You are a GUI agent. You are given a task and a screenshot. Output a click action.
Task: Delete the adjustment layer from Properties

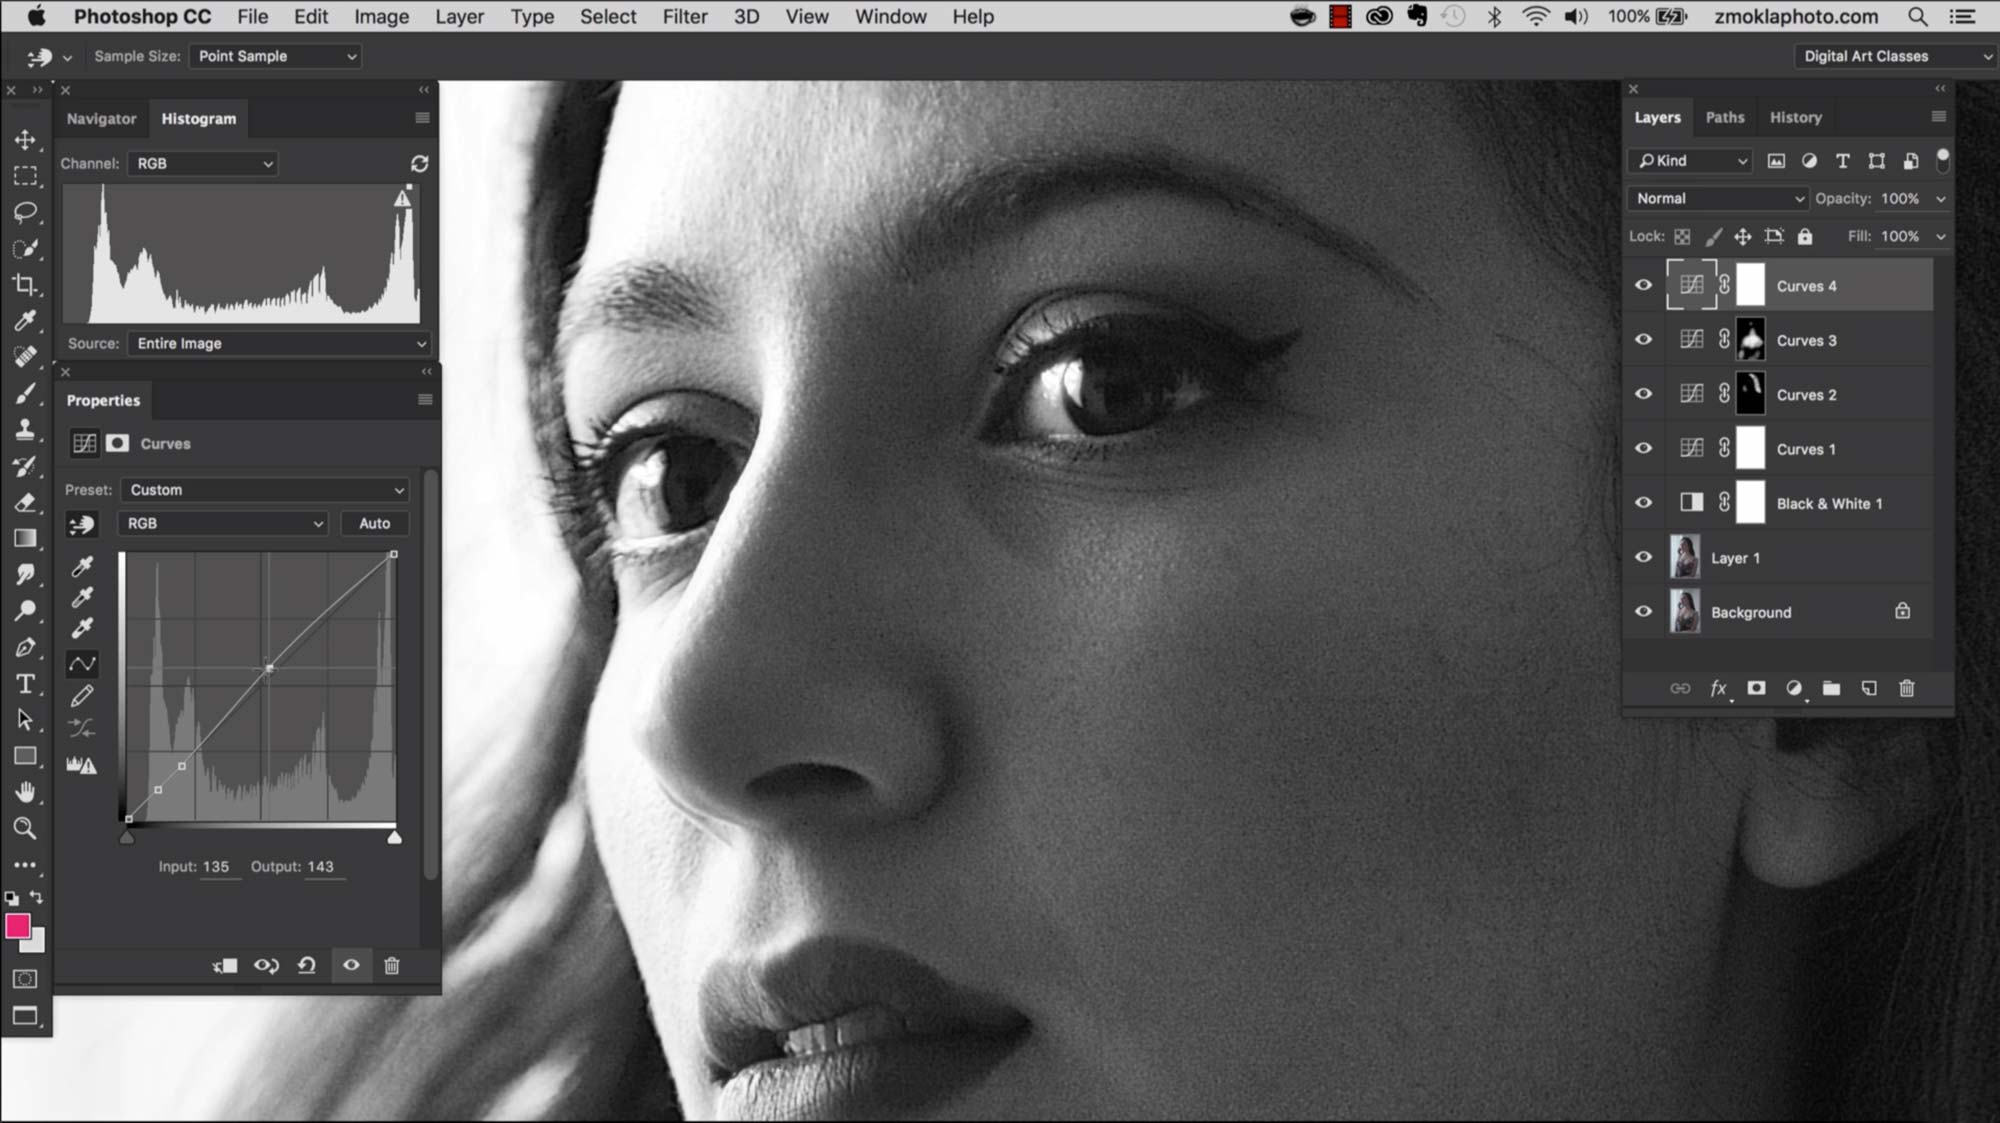(392, 965)
